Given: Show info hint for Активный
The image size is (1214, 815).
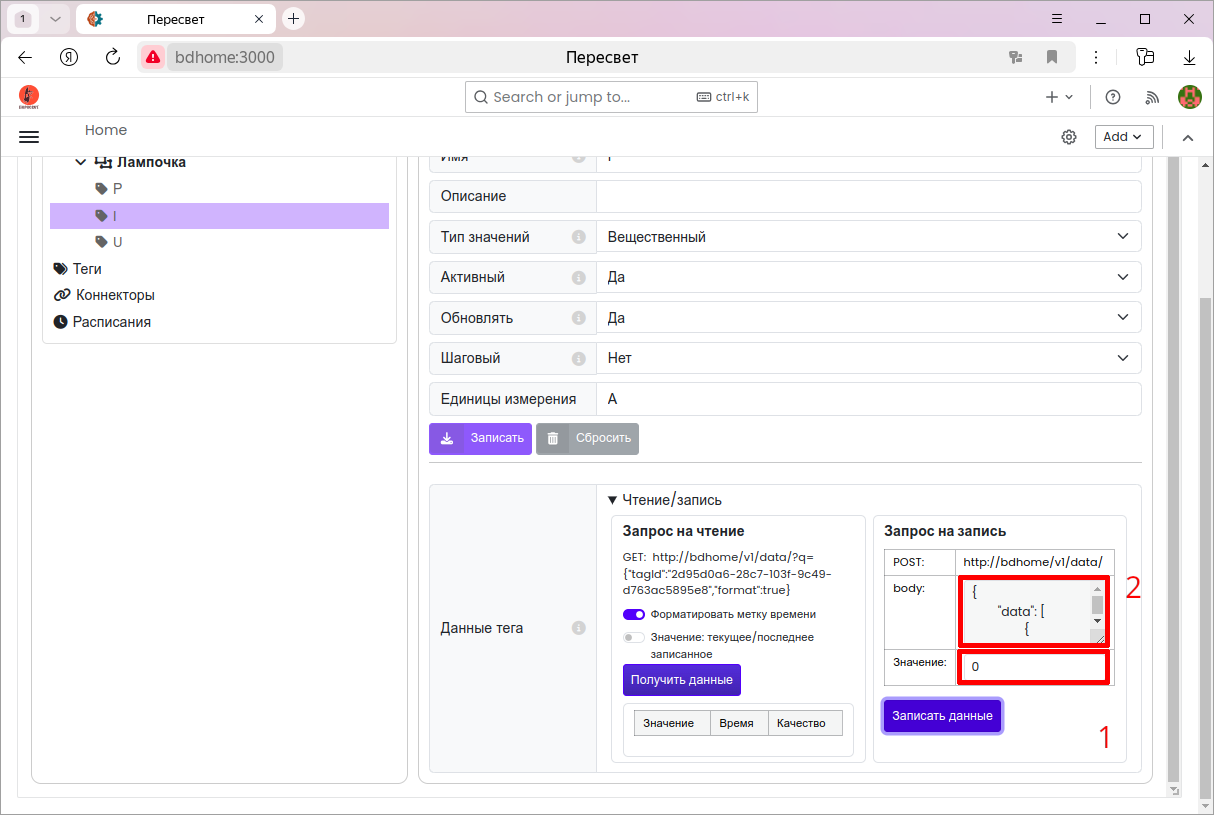Looking at the screenshot, I should coord(578,277).
